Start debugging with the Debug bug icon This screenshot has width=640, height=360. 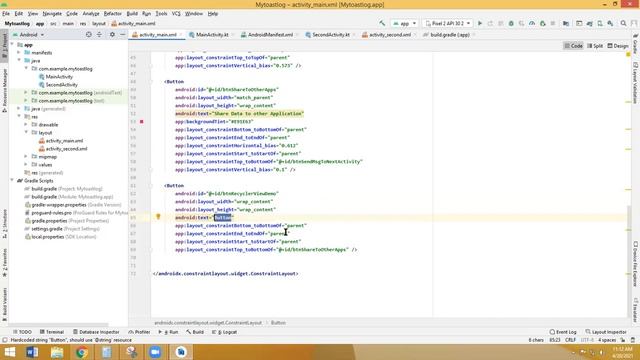[511, 24]
